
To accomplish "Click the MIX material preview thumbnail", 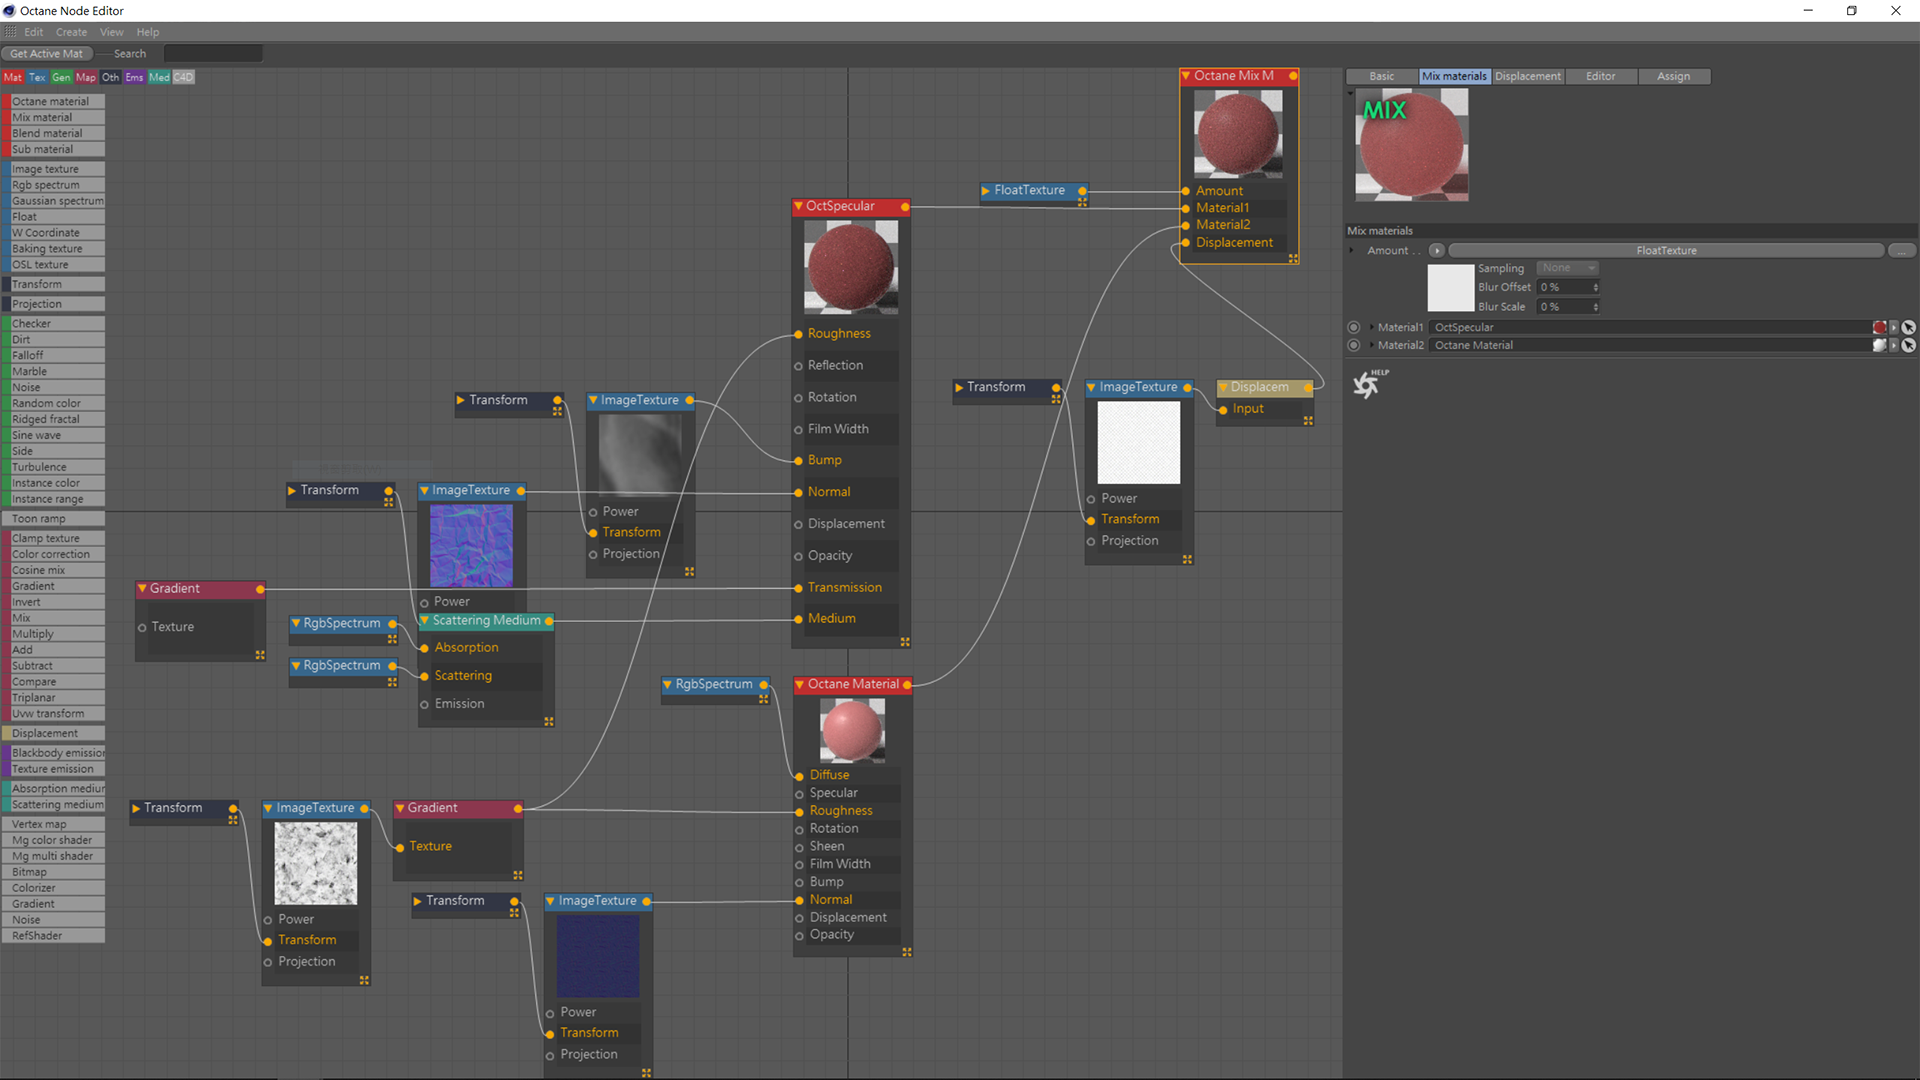I will [1412, 145].
